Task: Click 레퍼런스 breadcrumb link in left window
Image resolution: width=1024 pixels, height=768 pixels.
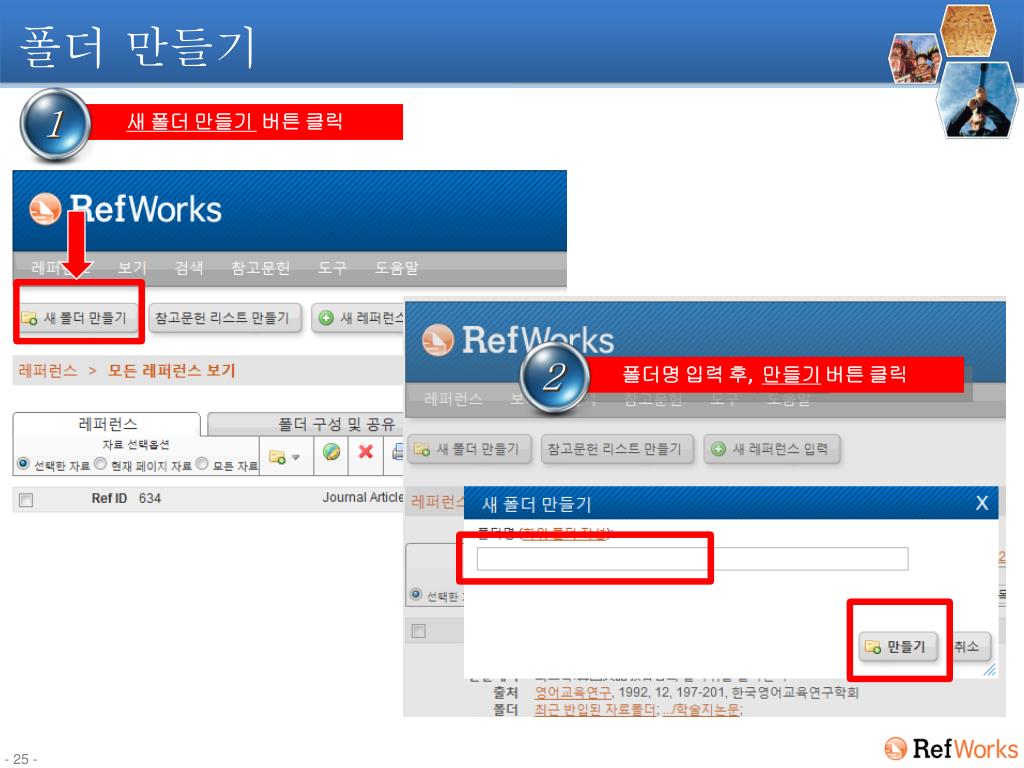Action: click(x=48, y=371)
